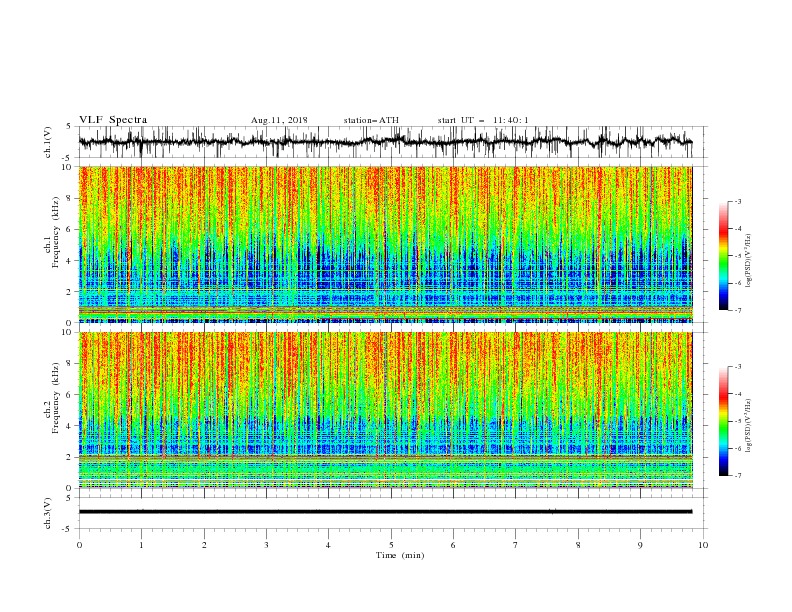Click the "ch.1(V)" vertical axis label

click(48, 142)
